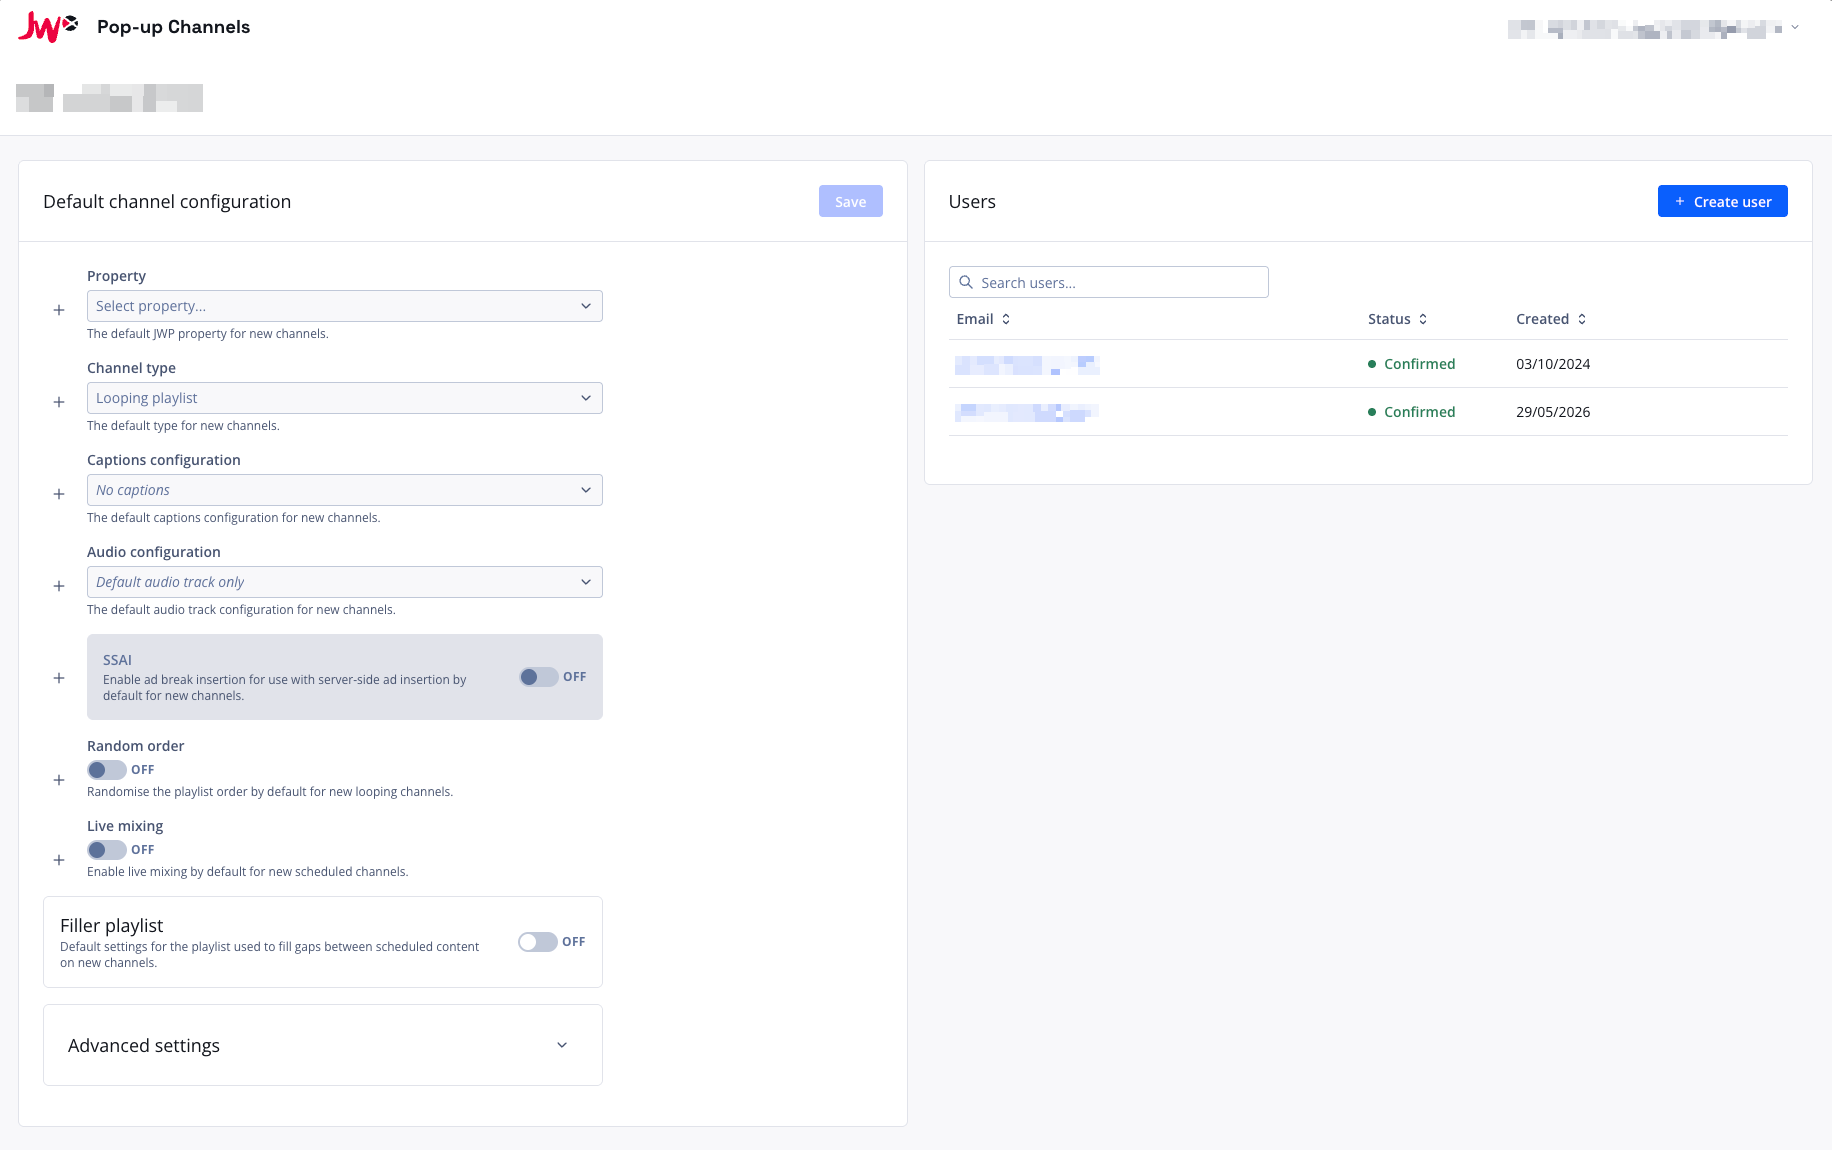Open the Default audio track only dropdown

click(x=345, y=582)
